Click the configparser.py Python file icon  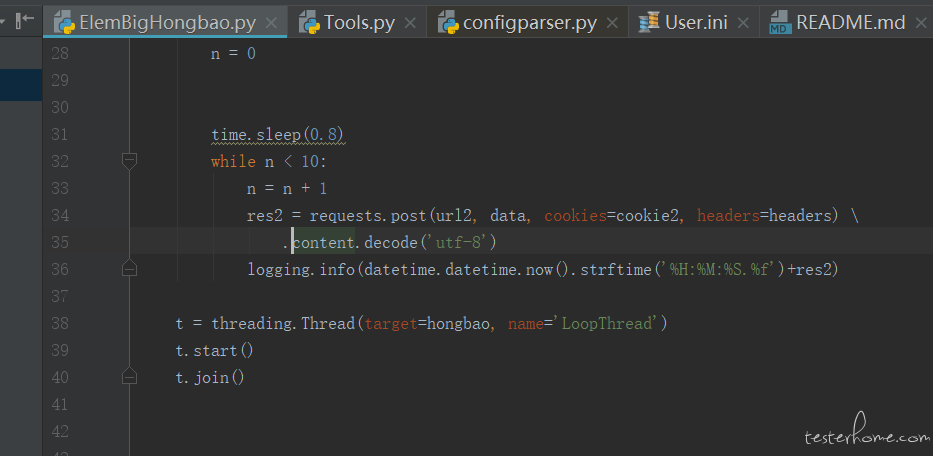(x=449, y=23)
